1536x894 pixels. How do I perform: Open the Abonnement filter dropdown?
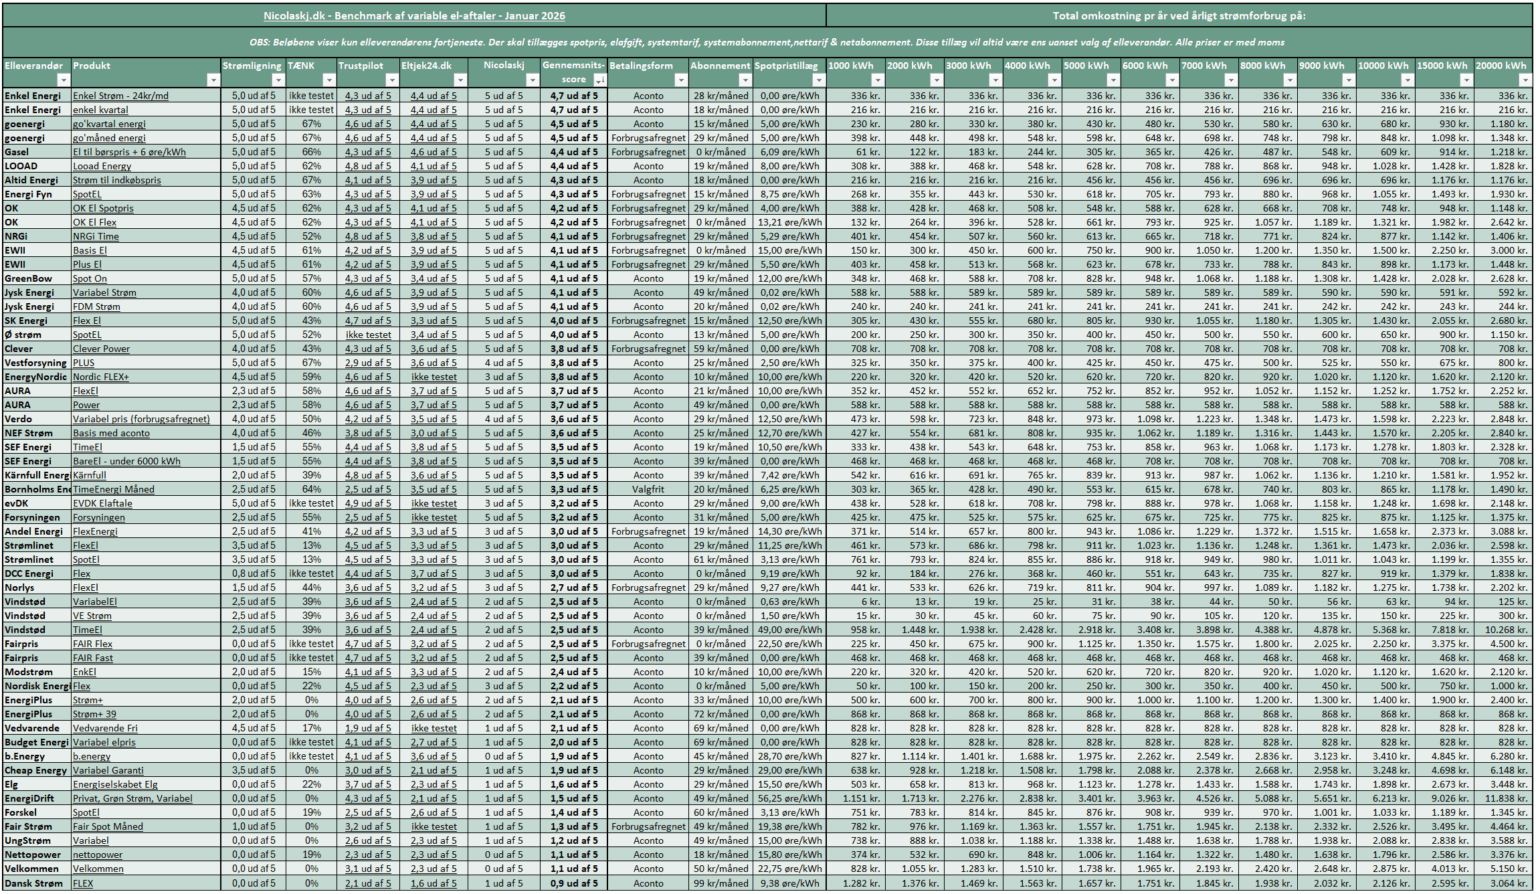click(x=745, y=79)
